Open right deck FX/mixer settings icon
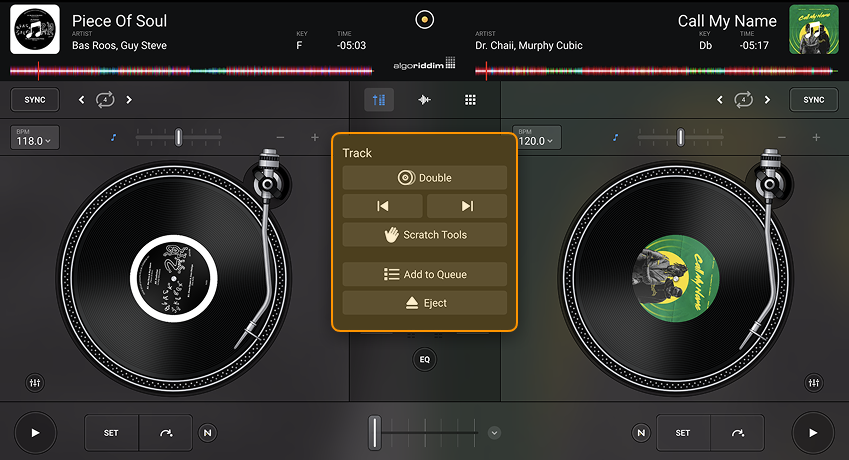 pyautogui.click(x=814, y=383)
